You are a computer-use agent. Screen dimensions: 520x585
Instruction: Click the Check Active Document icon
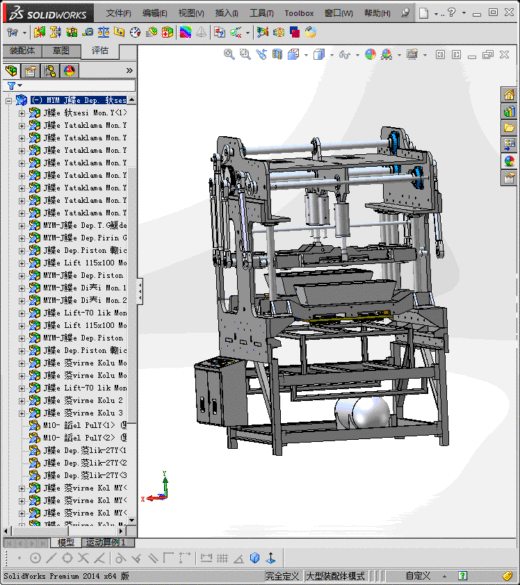point(236,32)
